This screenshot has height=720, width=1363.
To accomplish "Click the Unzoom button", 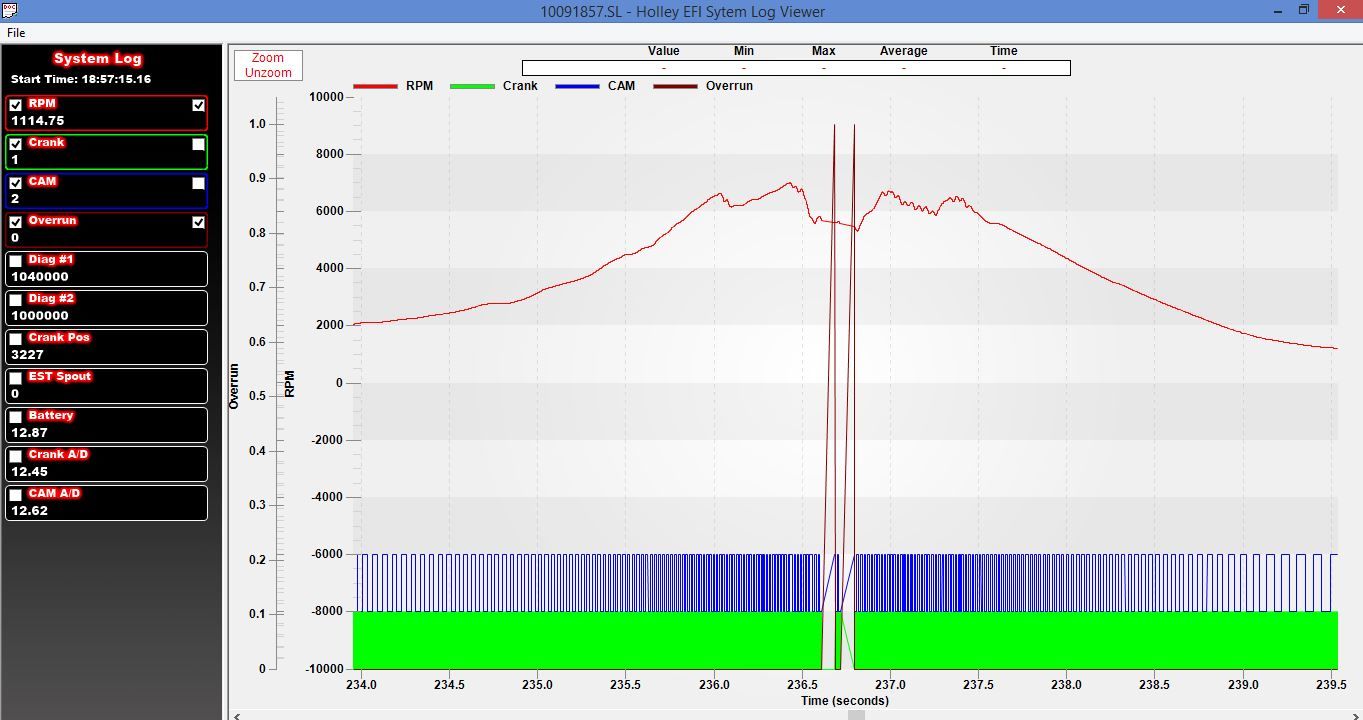I will [x=268, y=73].
